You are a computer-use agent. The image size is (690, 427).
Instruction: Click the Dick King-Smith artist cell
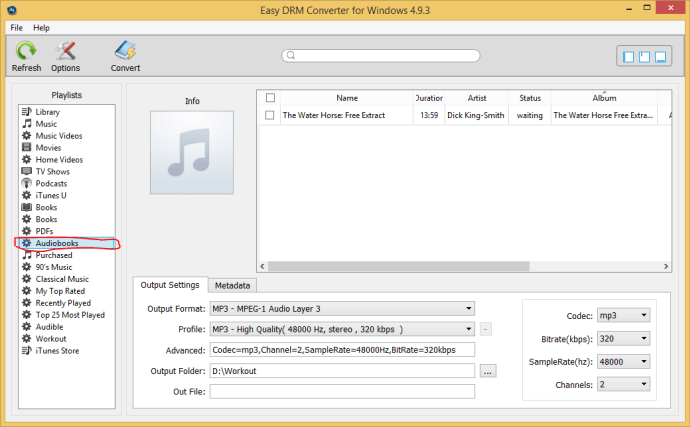[x=476, y=115]
